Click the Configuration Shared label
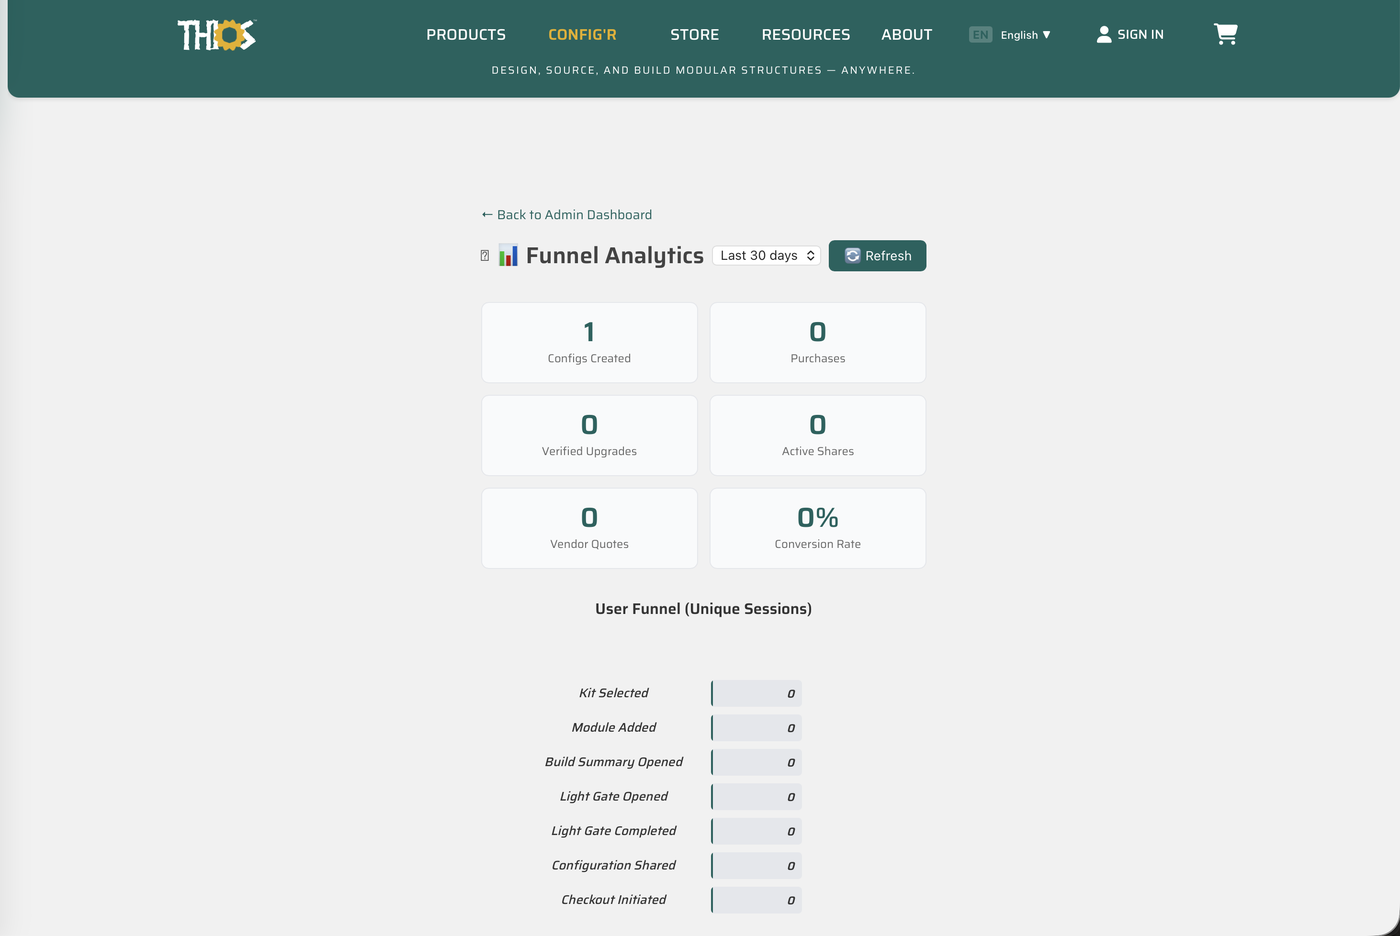The image size is (1400, 936). click(614, 866)
